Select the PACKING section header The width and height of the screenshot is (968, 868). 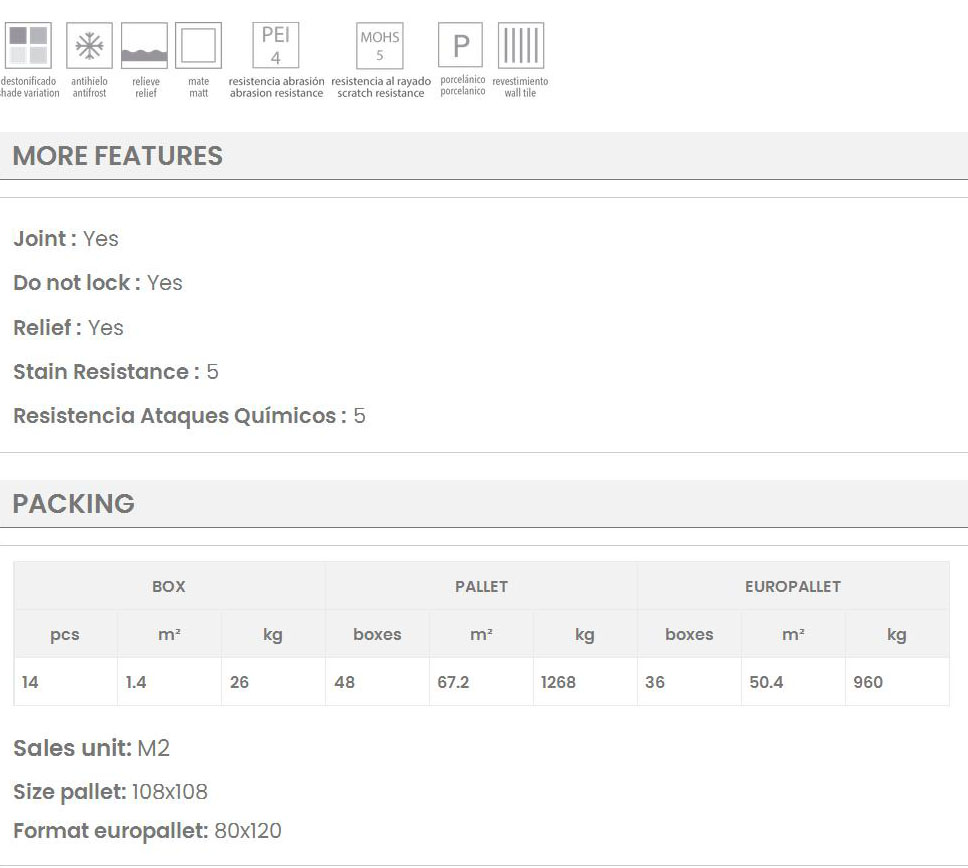[x=74, y=504]
